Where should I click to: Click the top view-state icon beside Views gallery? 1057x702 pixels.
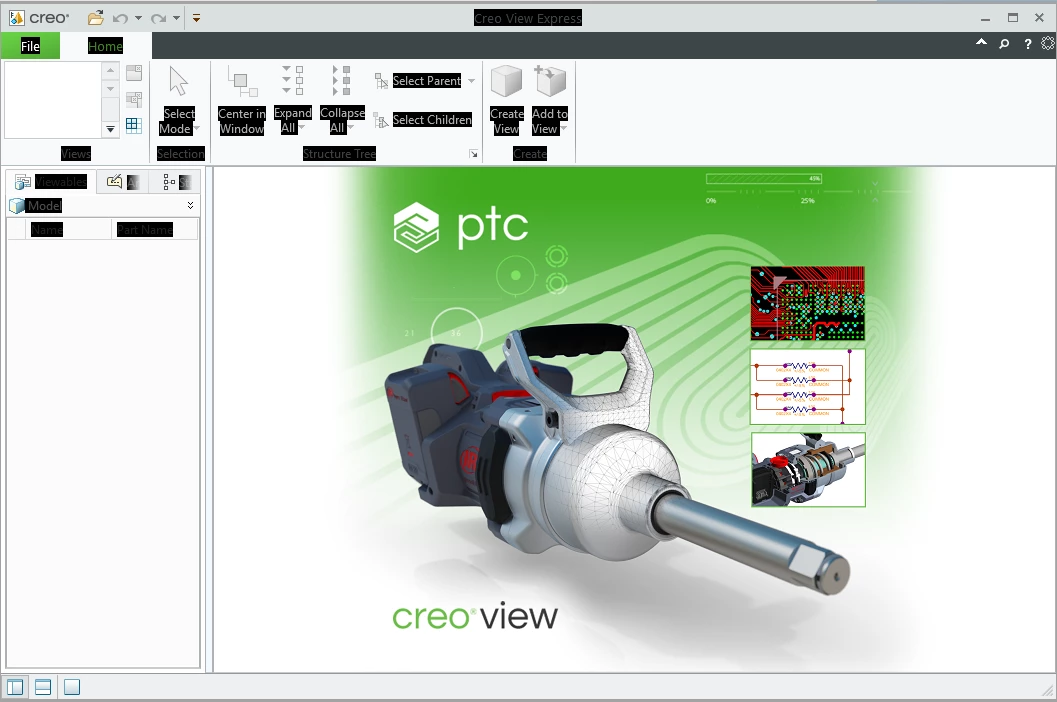(134, 73)
